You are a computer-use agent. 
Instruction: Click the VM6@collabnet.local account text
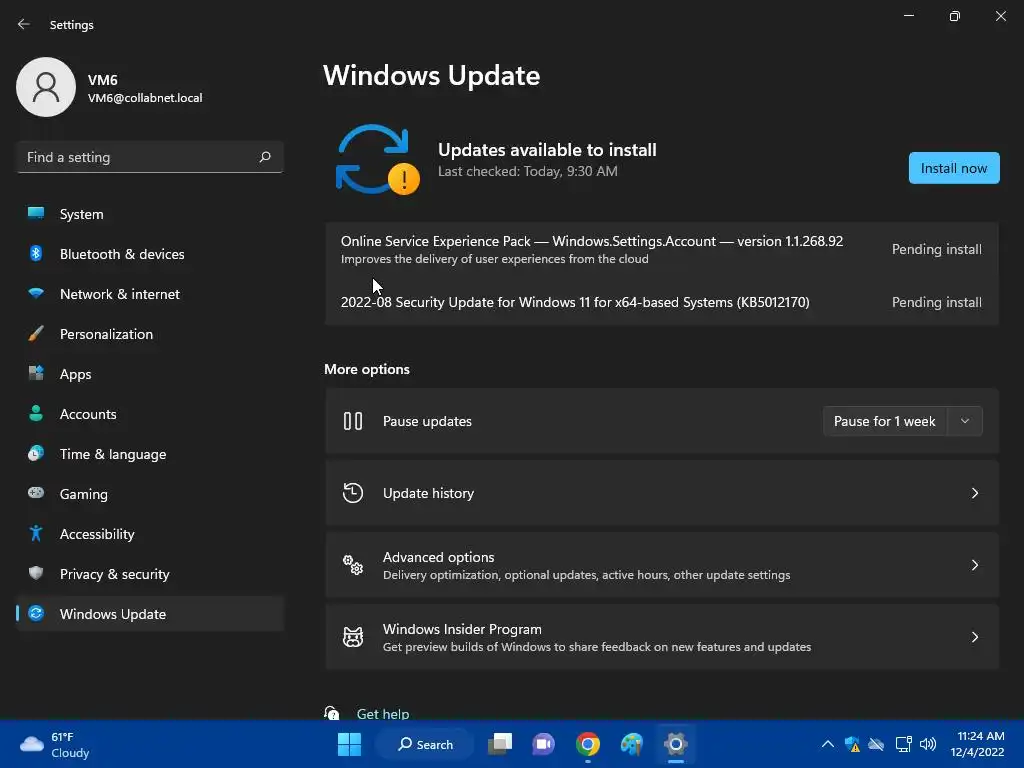coord(145,98)
